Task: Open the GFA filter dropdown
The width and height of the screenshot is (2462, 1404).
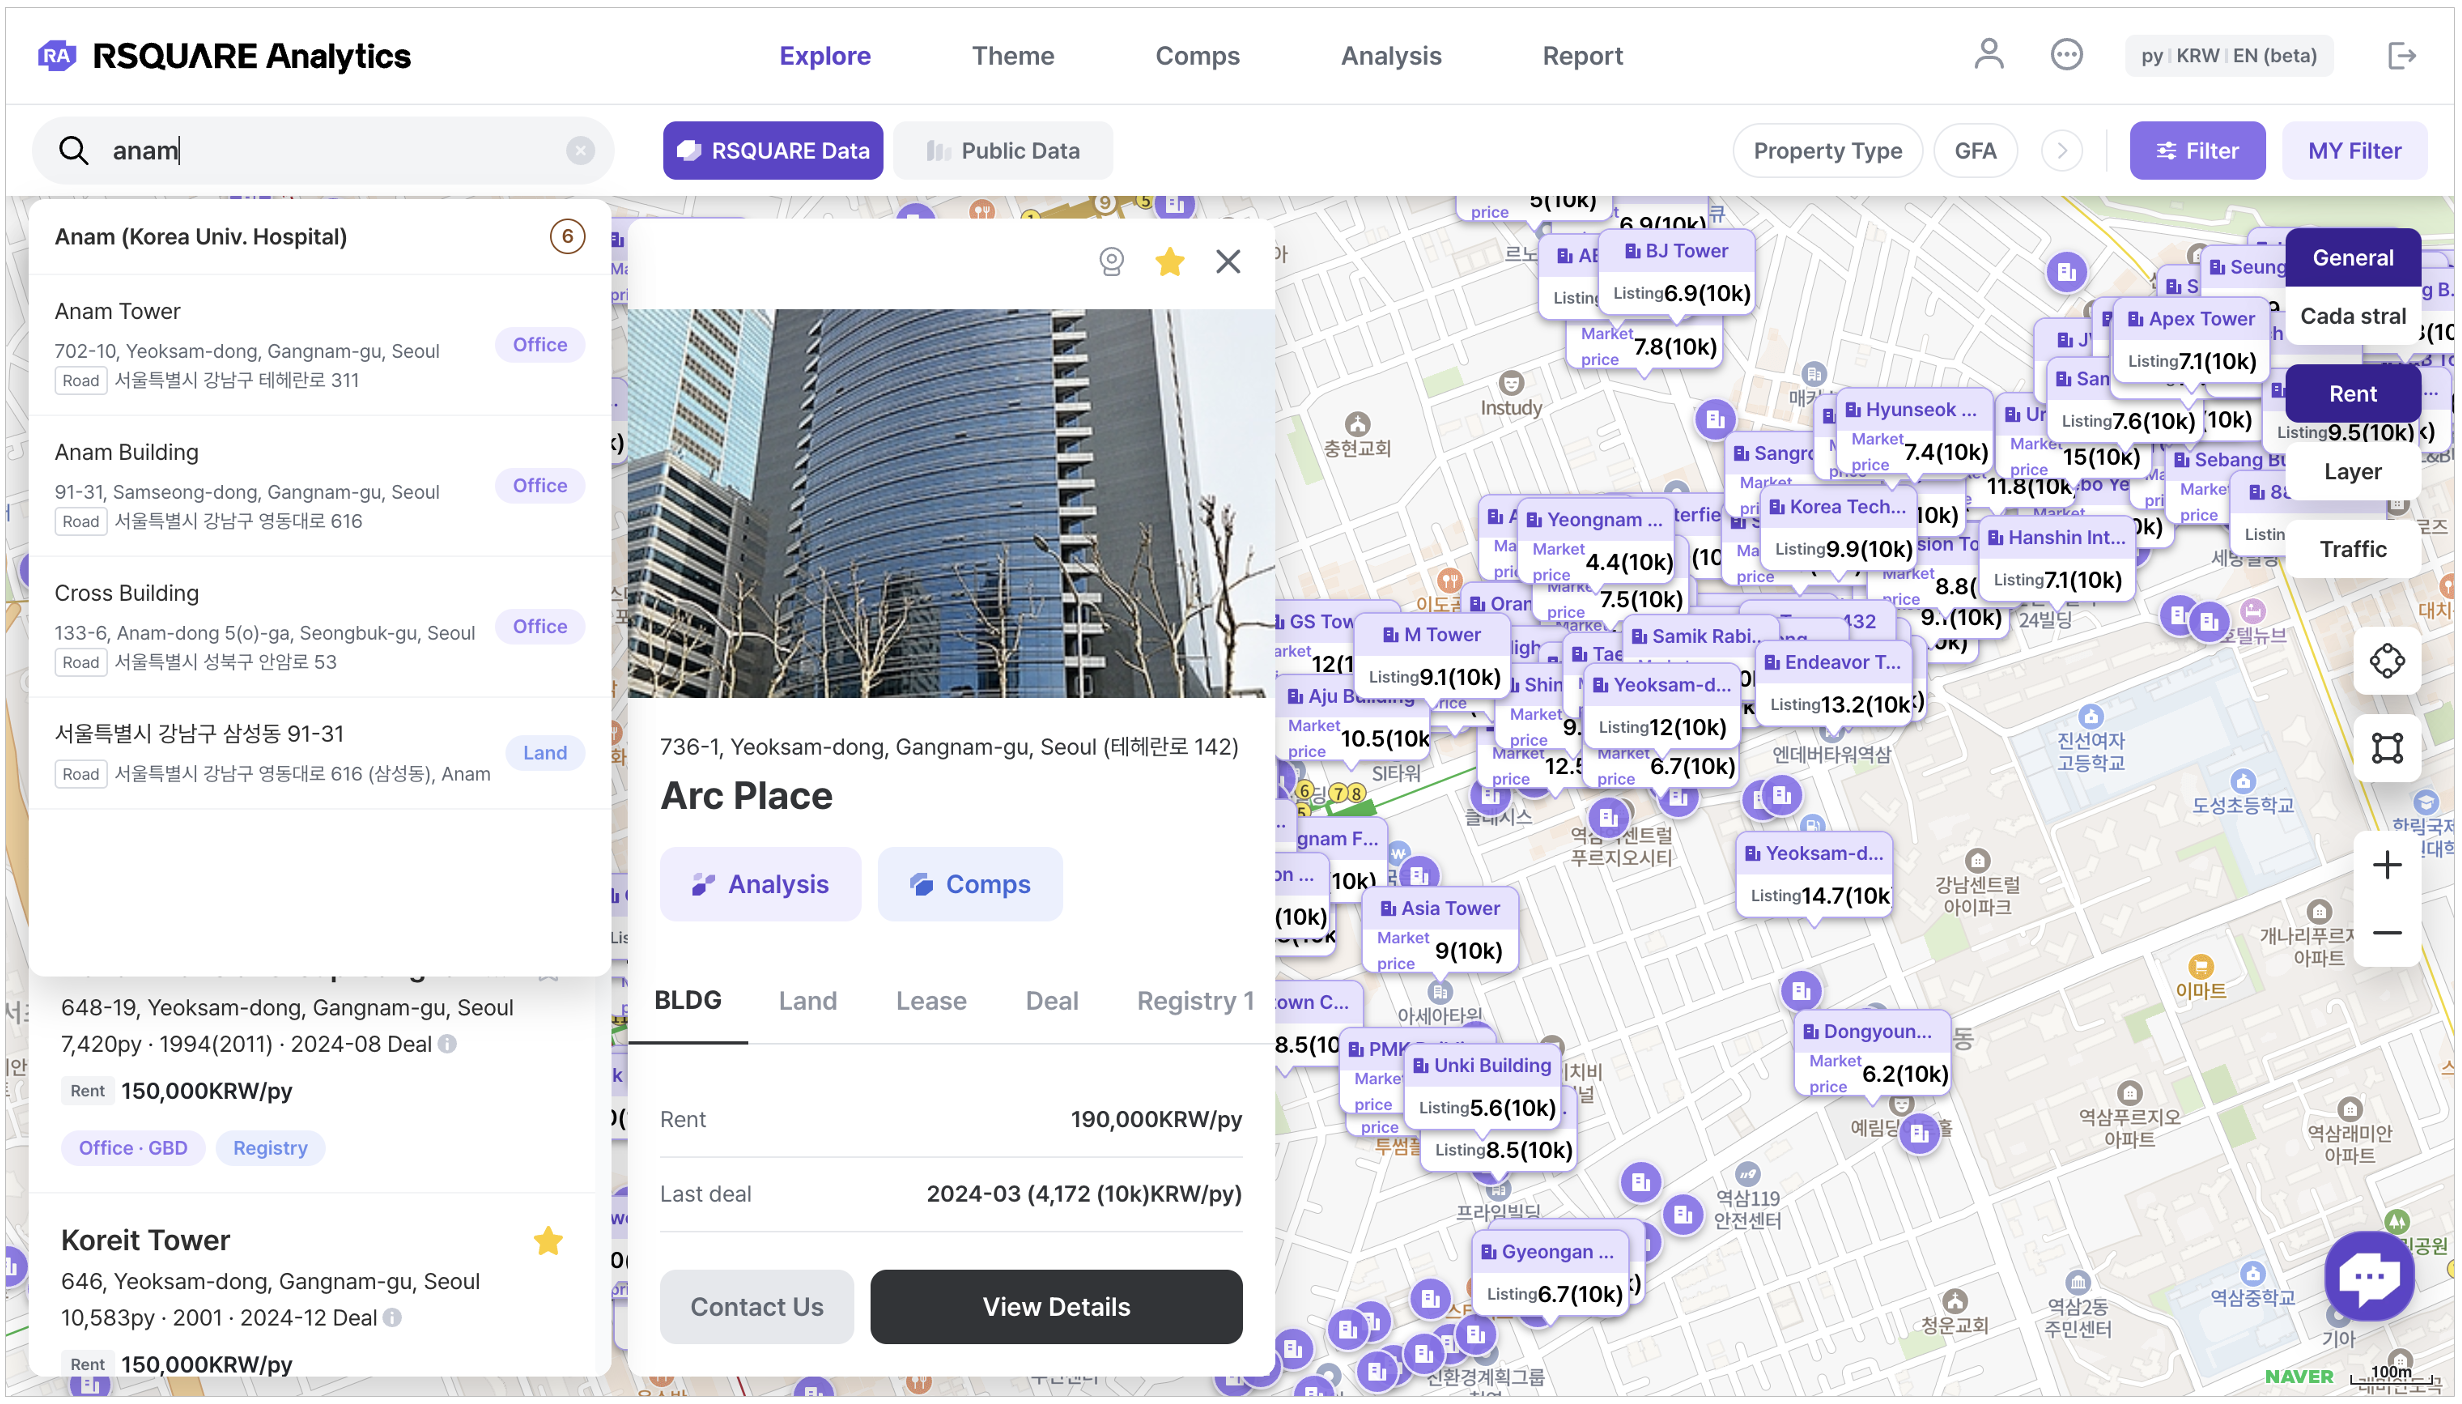Action: 1975,151
